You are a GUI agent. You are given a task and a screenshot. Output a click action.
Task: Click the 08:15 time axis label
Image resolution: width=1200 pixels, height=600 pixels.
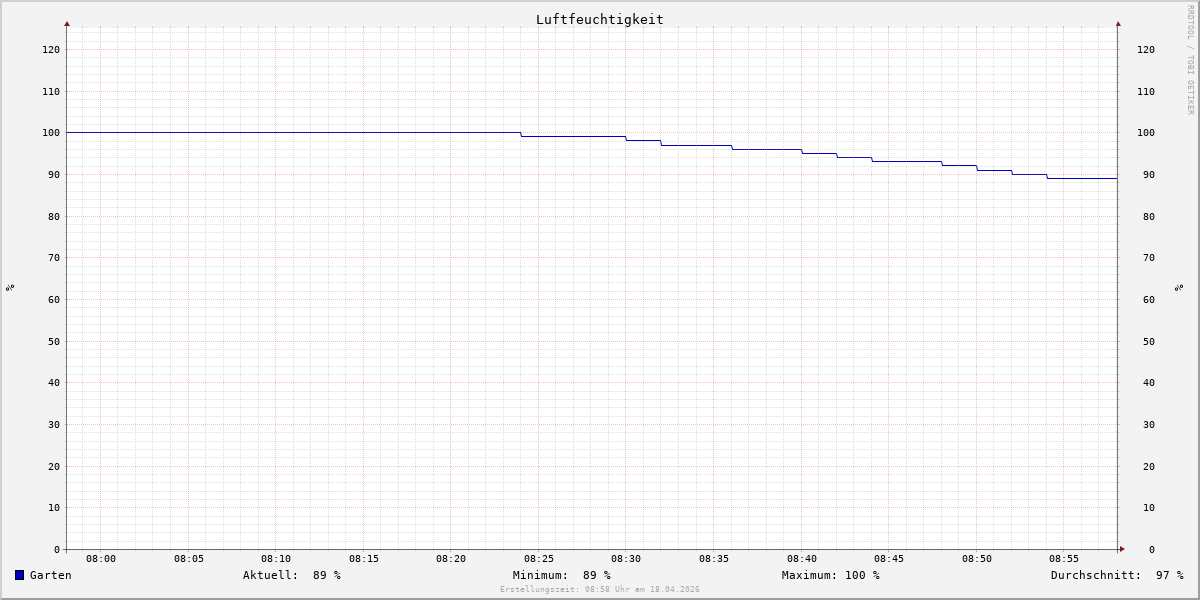click(x=364, y=559)
